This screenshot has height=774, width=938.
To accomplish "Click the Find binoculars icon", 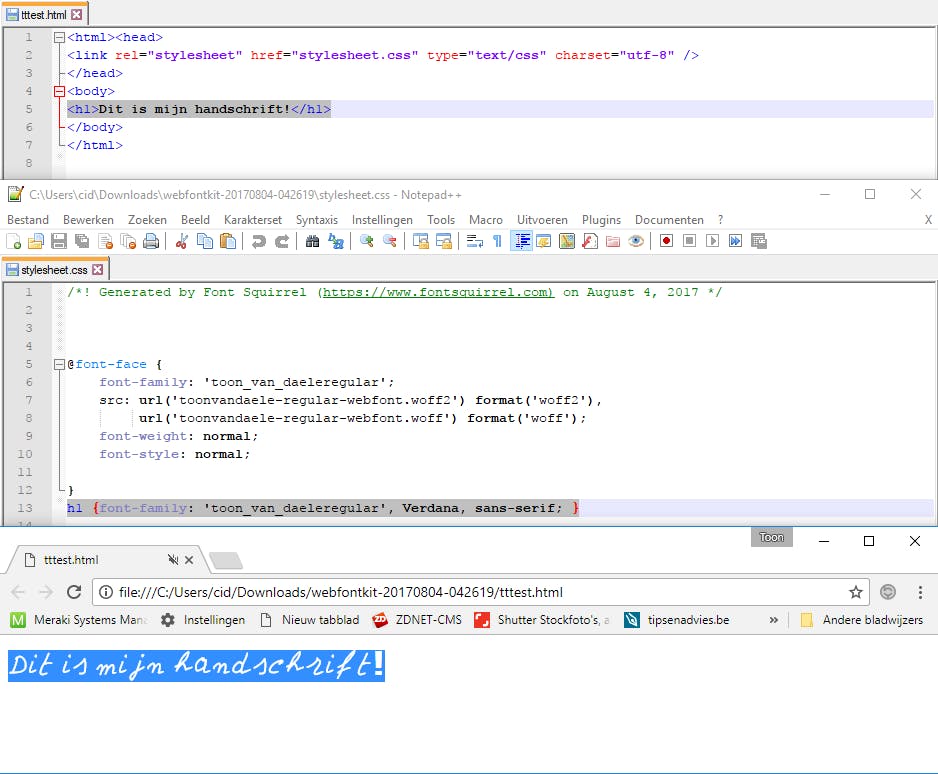I will pyautogui.click(x=312, y=241).
